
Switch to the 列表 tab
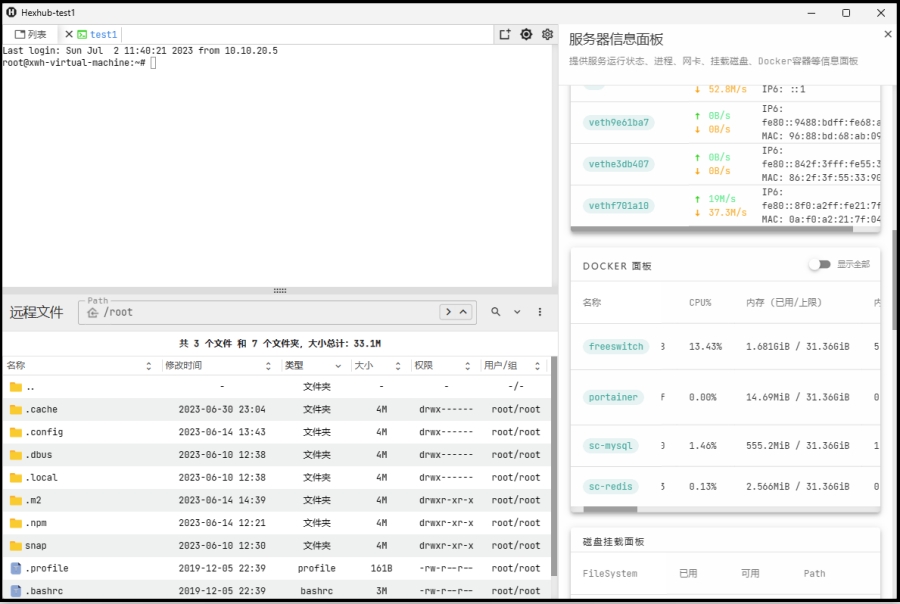pyautogui.click(x=31, y=34)
